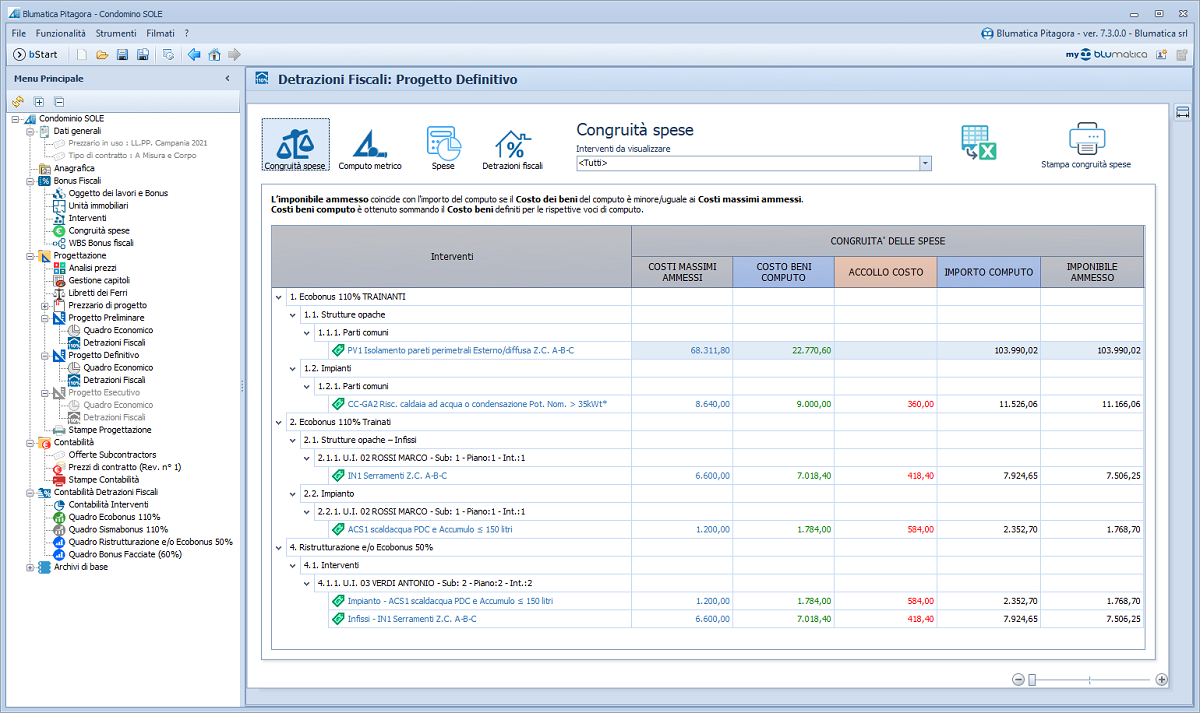This screenshot has width=1200, height=713.
Task: Collapse the 2.2. Impianto group row
Action: [293, 493]
